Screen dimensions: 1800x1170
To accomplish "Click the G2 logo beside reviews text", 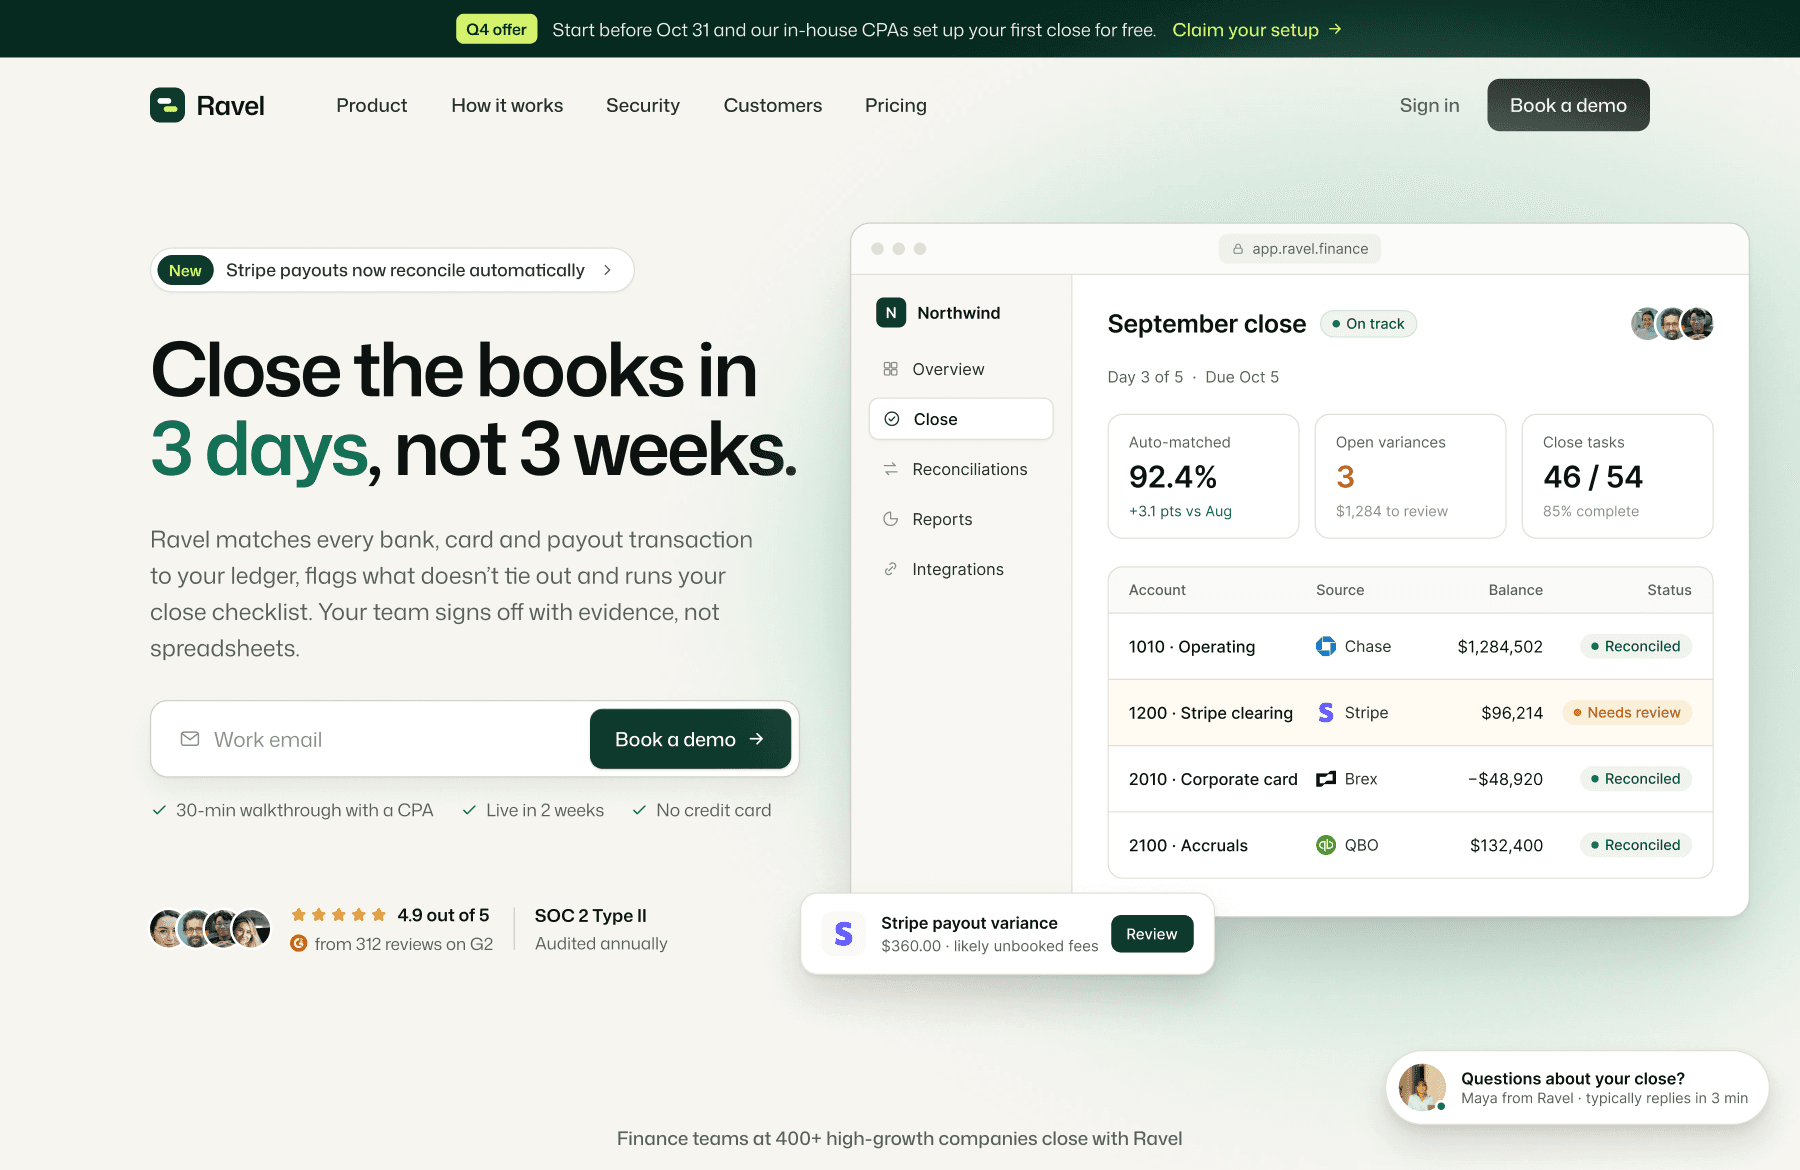I will click(x=298, y=943).
